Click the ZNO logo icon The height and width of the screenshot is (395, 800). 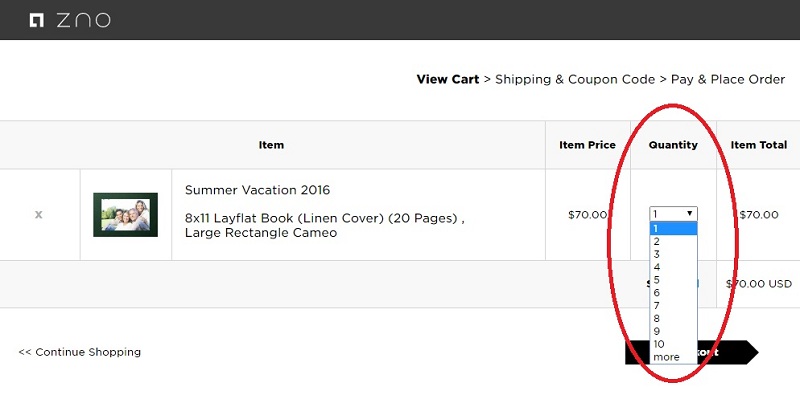click(x=36, y=20)
